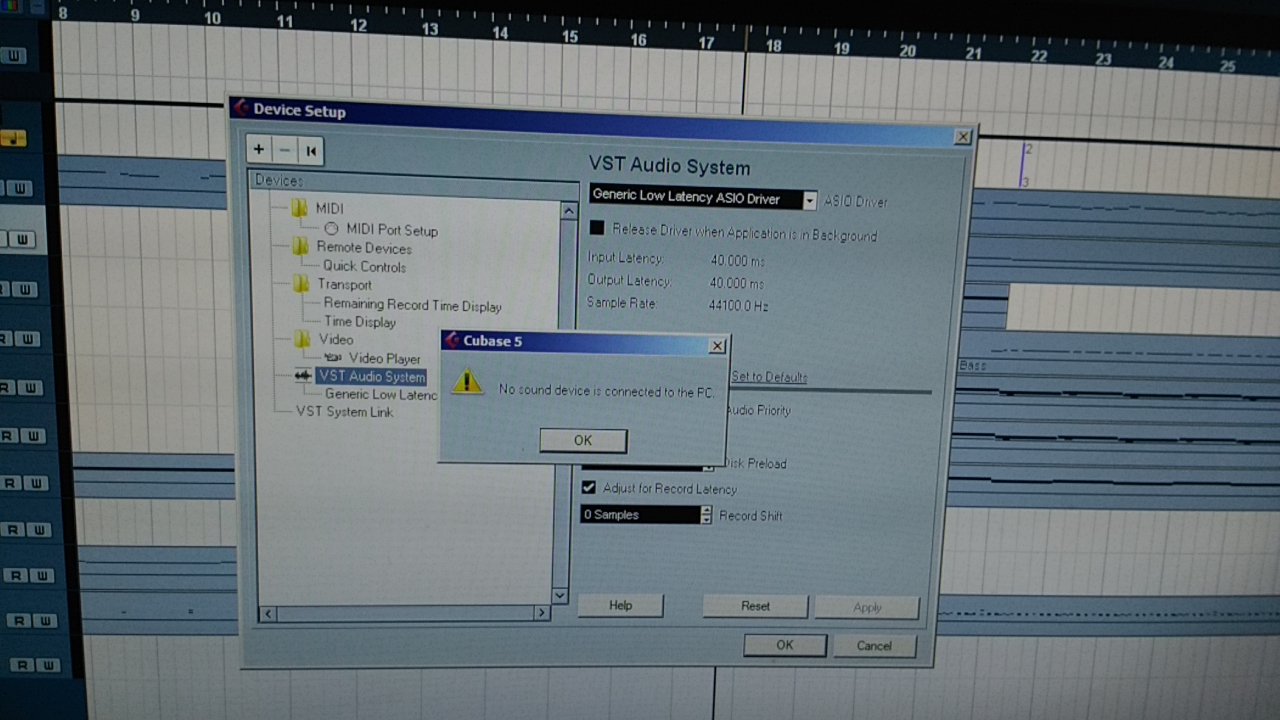This screenshot has height=720, width=1280.
Task: Click the Output Latency 40.000 ms value
Action: pyautogui.click(x=737, y=283)
